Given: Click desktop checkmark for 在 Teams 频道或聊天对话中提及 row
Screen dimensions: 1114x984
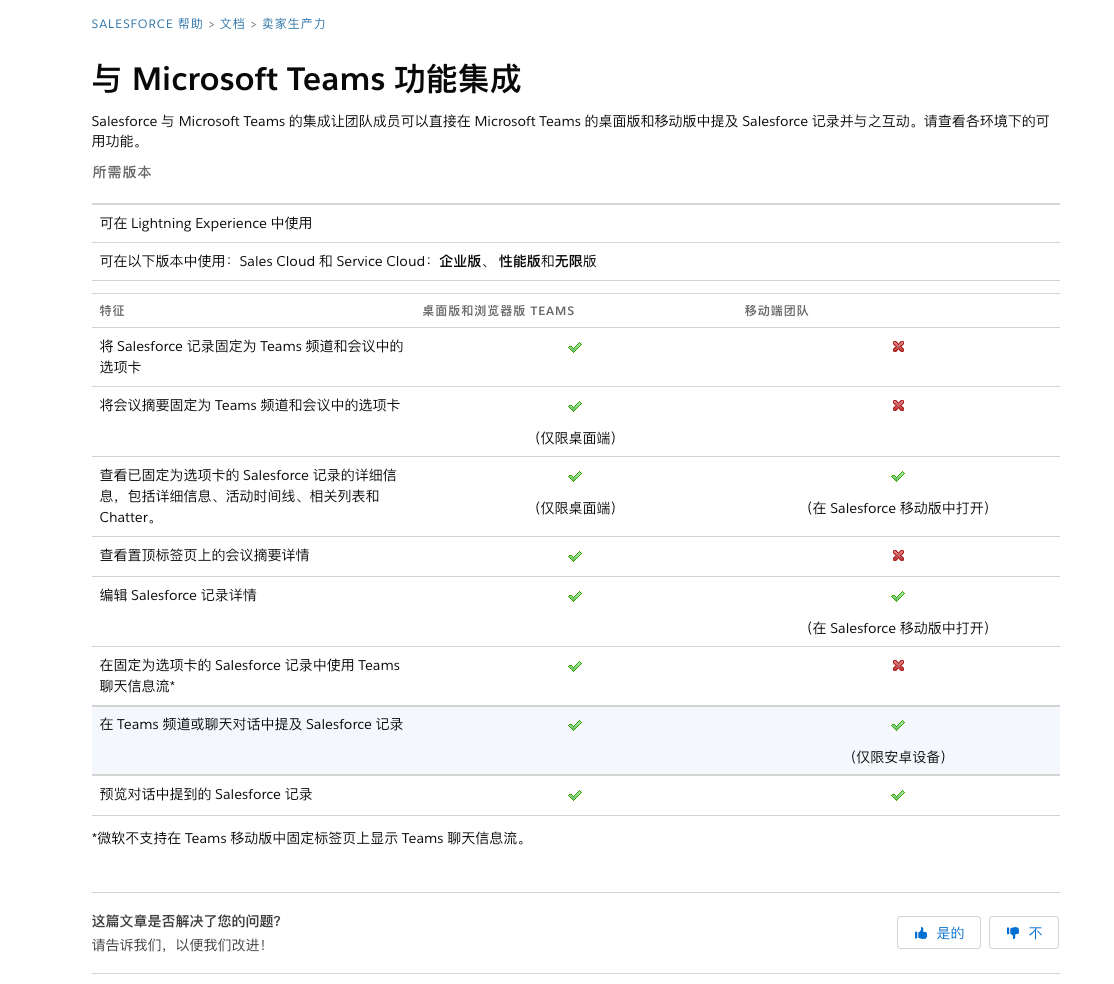Looking at the screenshot, I should [x=575, y=725].
